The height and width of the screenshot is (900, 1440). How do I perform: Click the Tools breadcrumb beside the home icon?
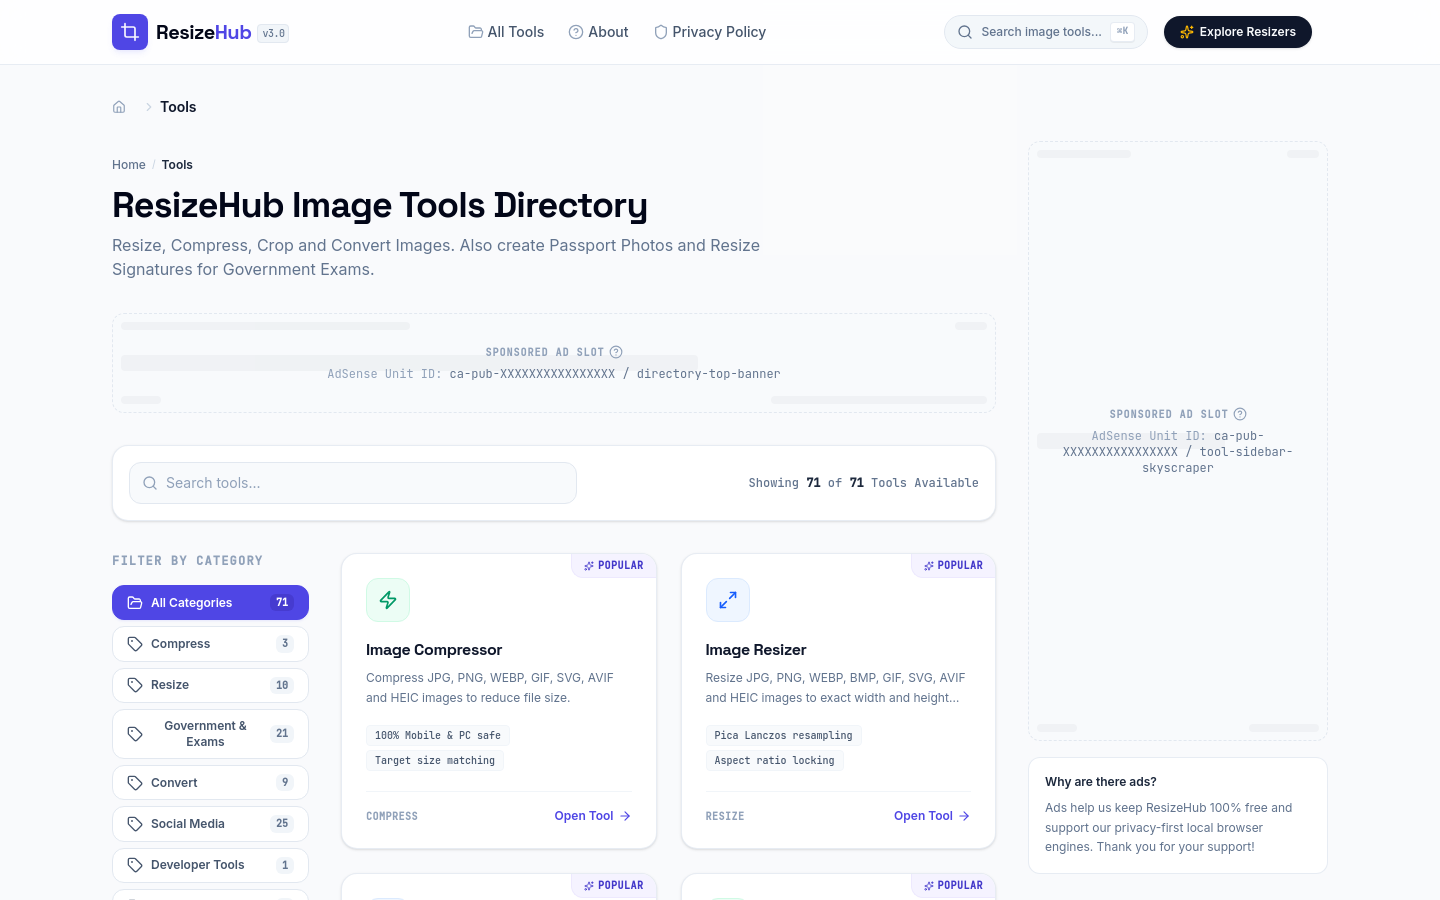[178, 107]
